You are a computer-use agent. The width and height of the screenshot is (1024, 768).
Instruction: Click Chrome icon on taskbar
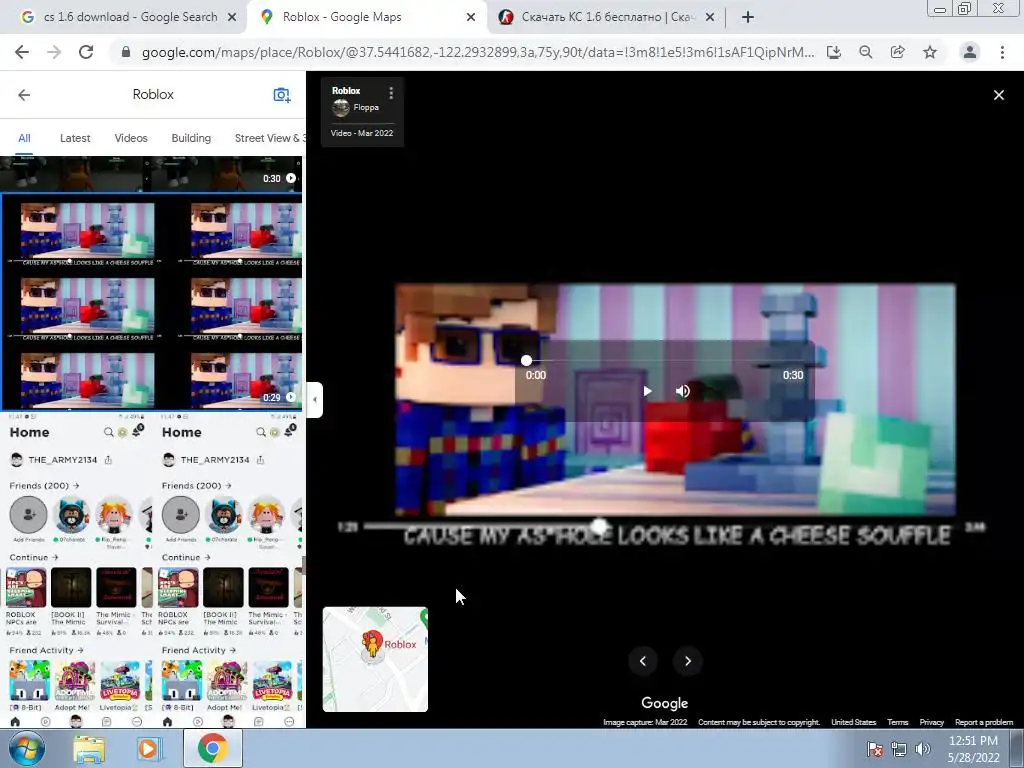[212, 748]
